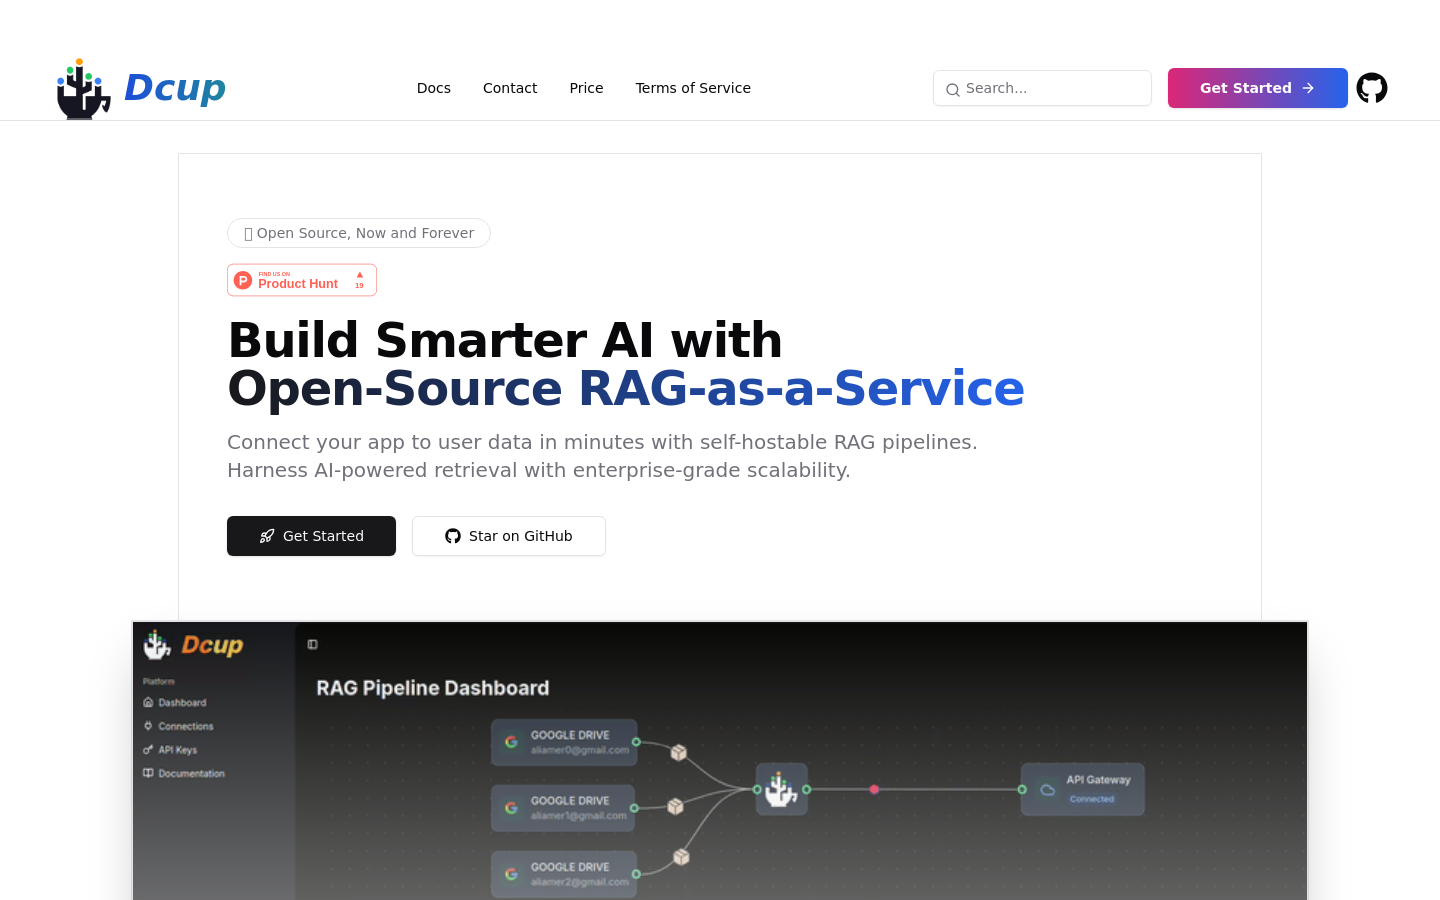Click the API Keys key icon

[148, 749]
